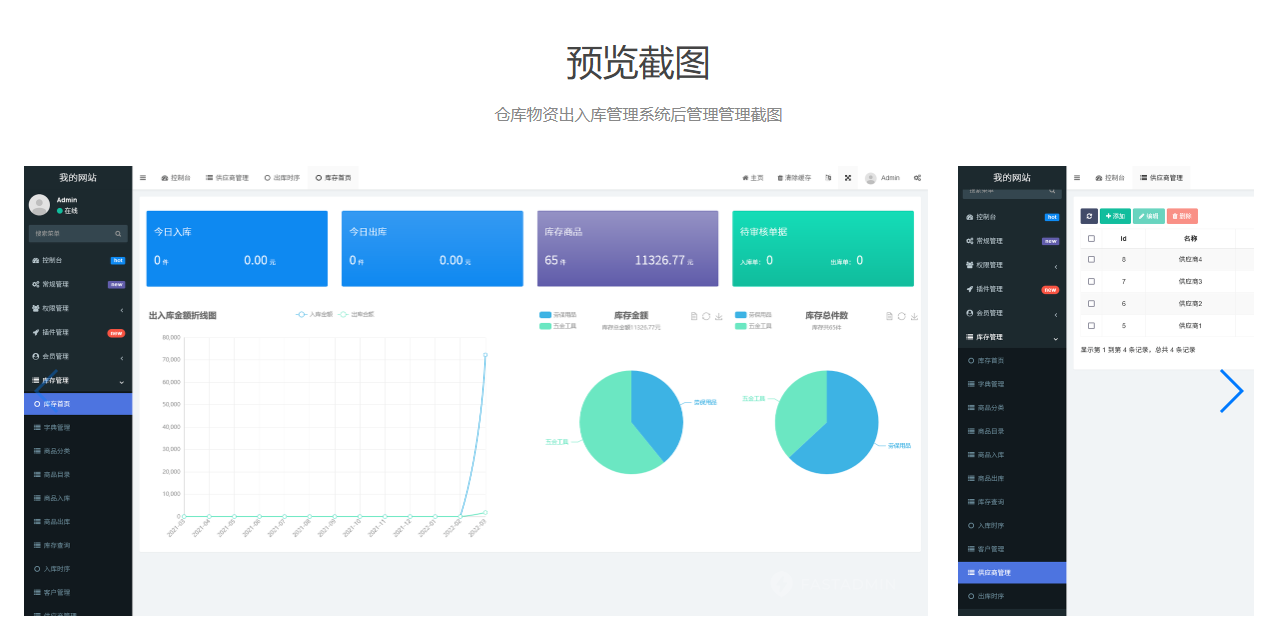The height and width of the screenshot is (632, 1285).
Task: Toggle the 入库金额 legend in line chart
Action: pyautogui.click(x=312, y=314)
